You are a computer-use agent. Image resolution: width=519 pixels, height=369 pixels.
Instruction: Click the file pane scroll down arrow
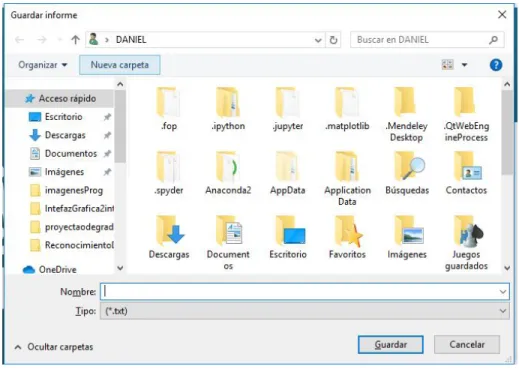click(507, 268)
